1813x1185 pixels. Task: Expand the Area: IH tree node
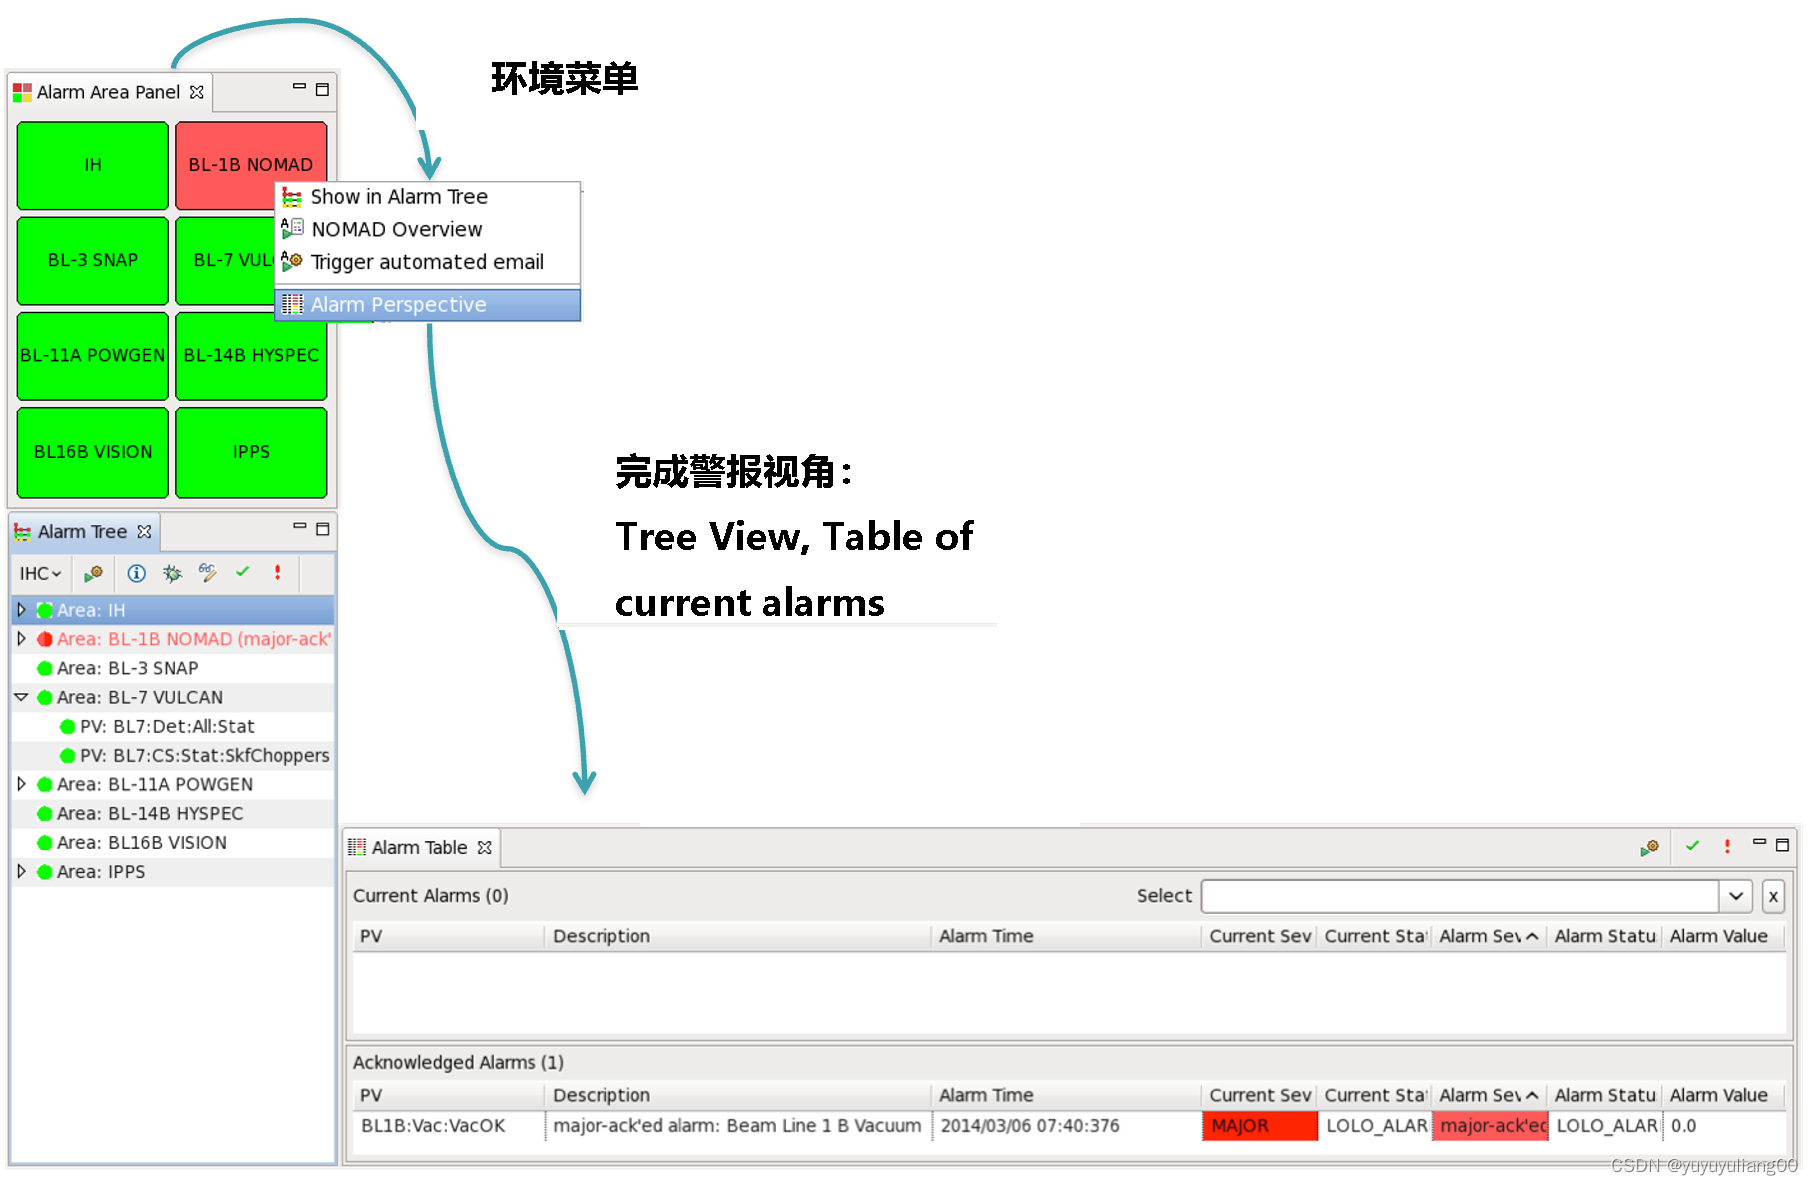[21, 610]
